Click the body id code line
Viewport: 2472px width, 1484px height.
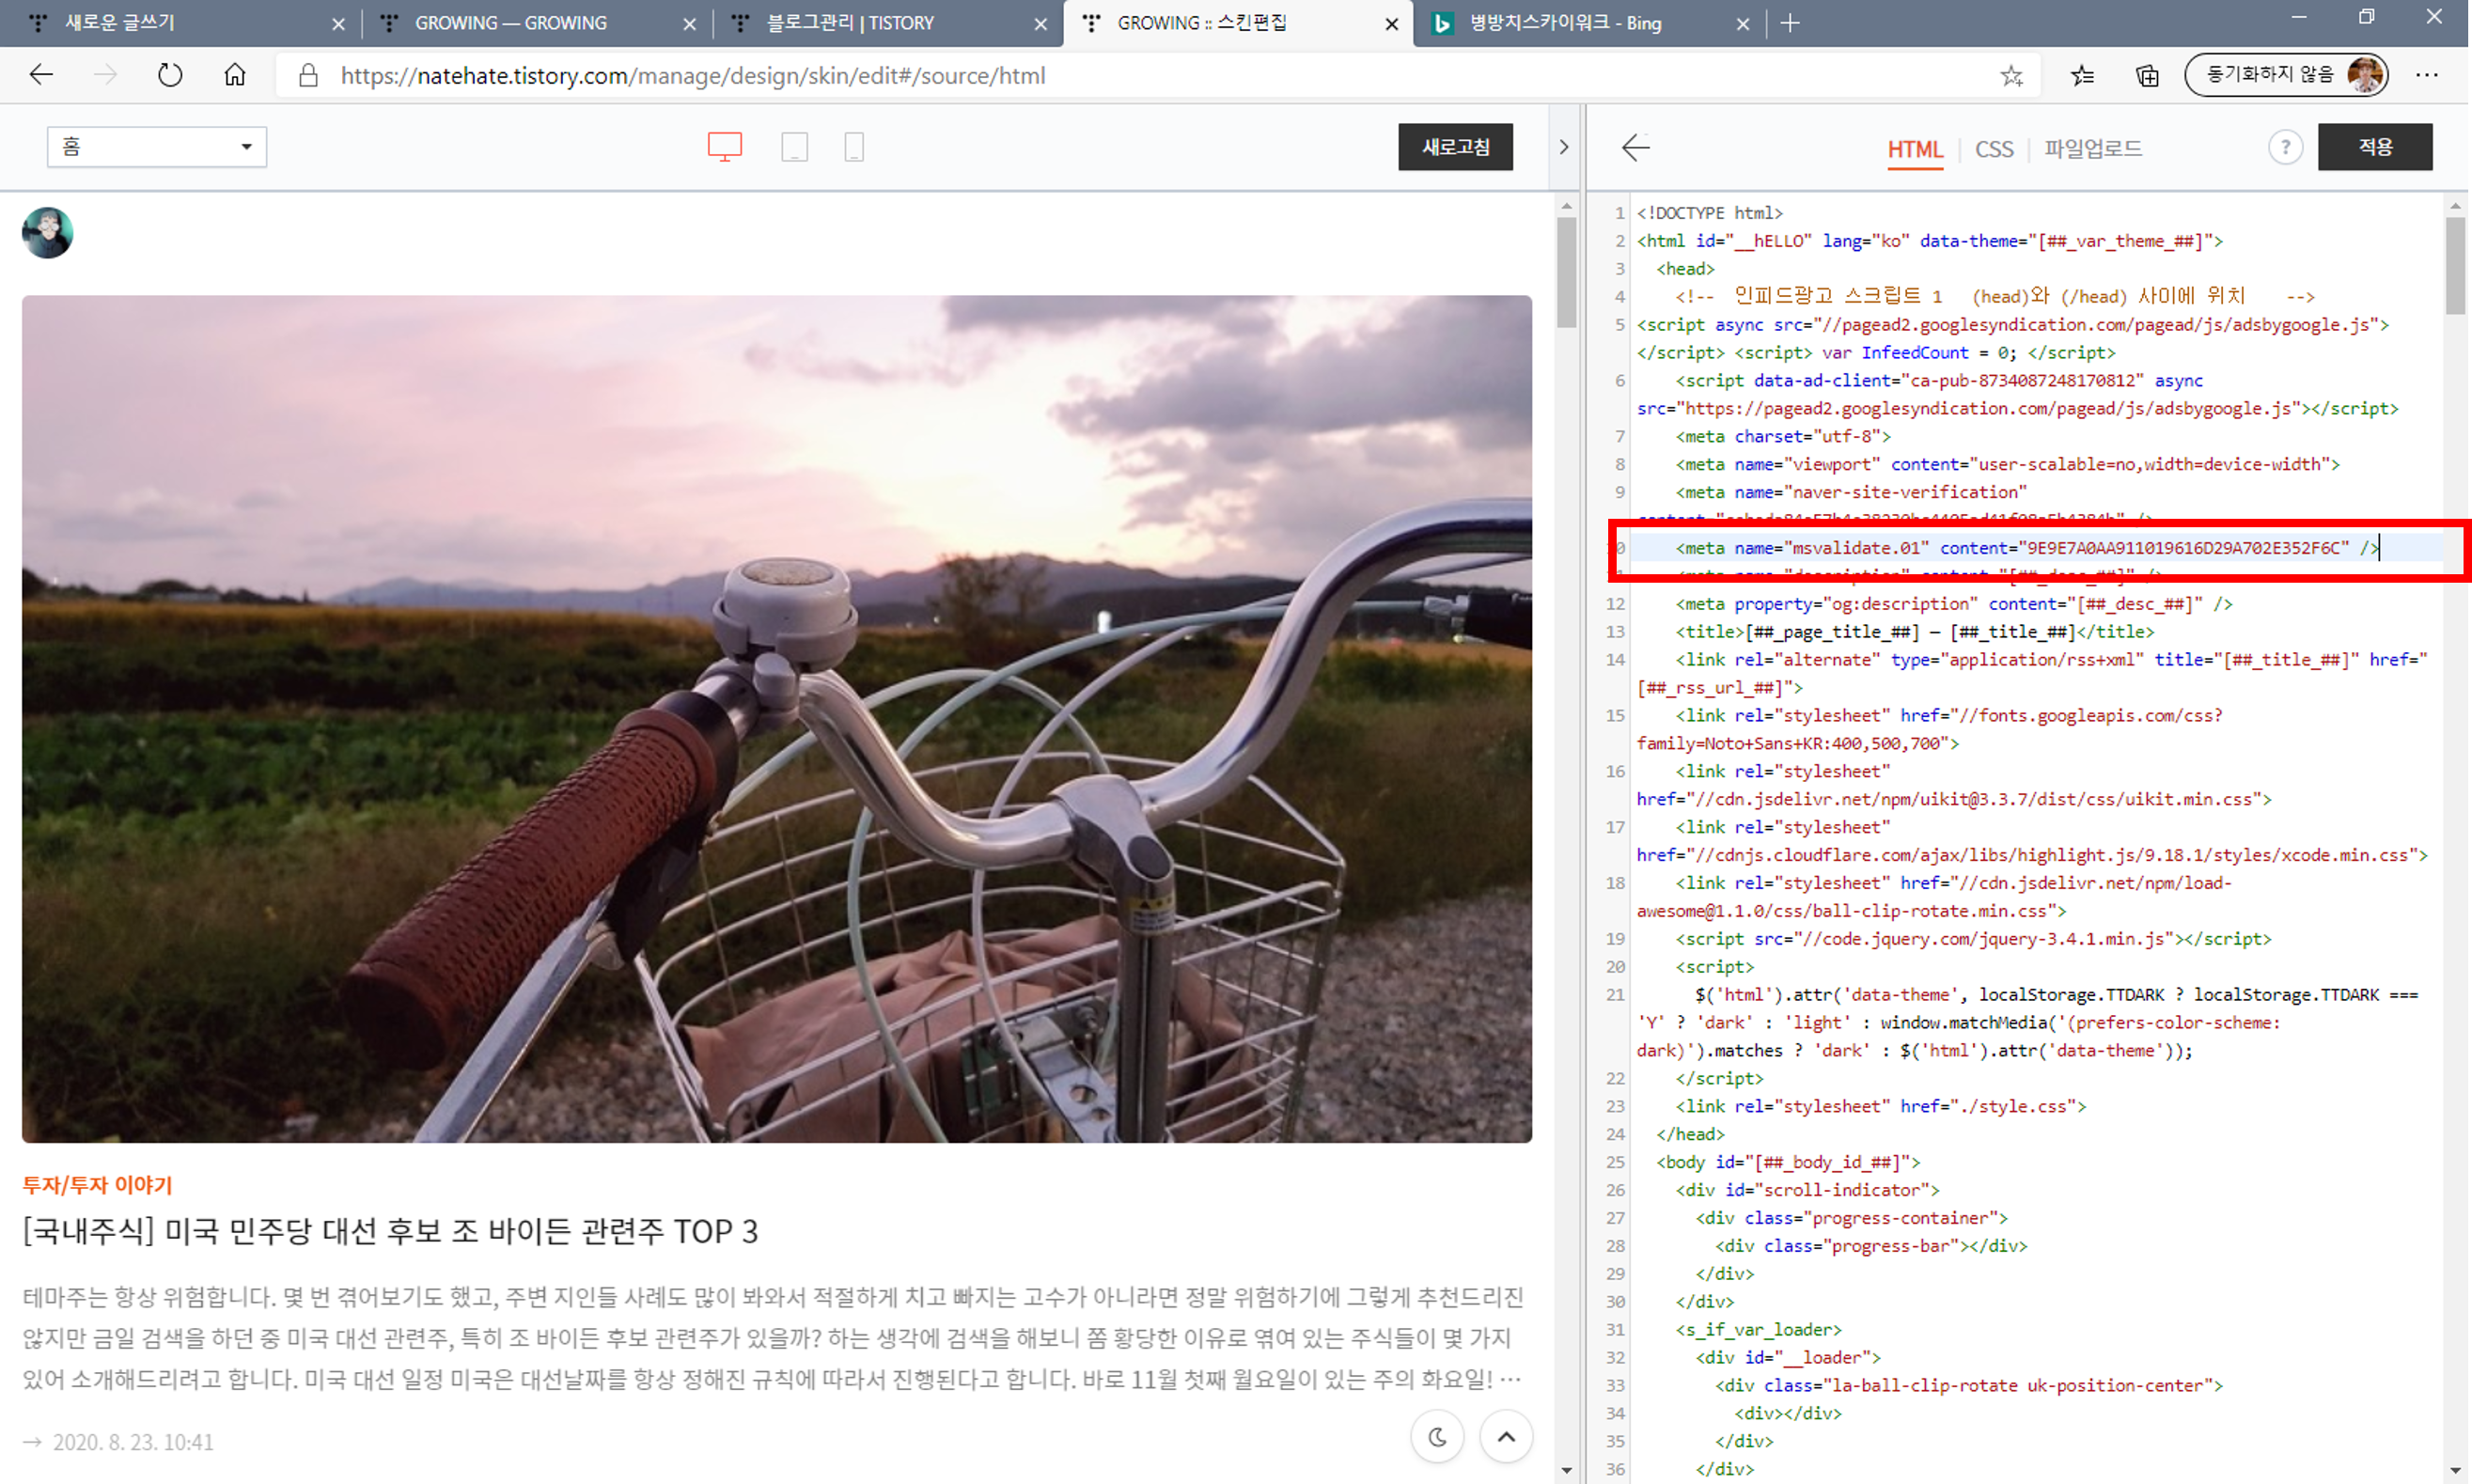[x=1788, y=1162]
